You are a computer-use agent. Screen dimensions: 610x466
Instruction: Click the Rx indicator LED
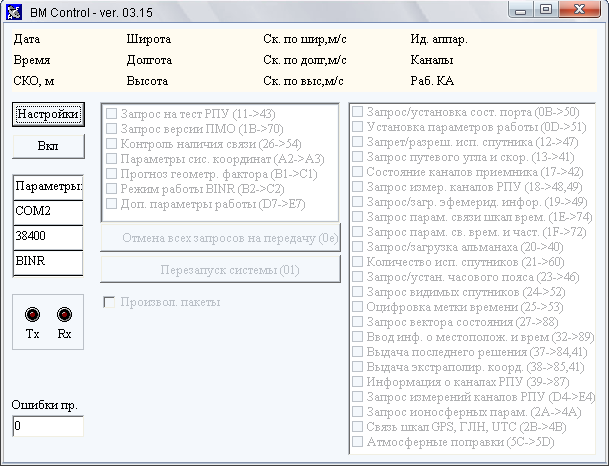(65, 314)
